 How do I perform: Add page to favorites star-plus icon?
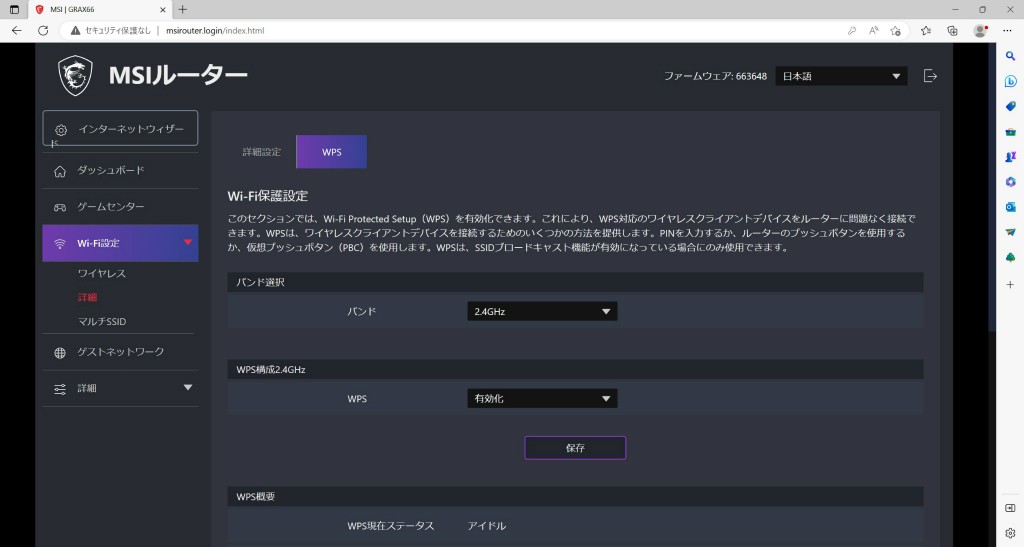pyautogui.click(x=895, y=31)
